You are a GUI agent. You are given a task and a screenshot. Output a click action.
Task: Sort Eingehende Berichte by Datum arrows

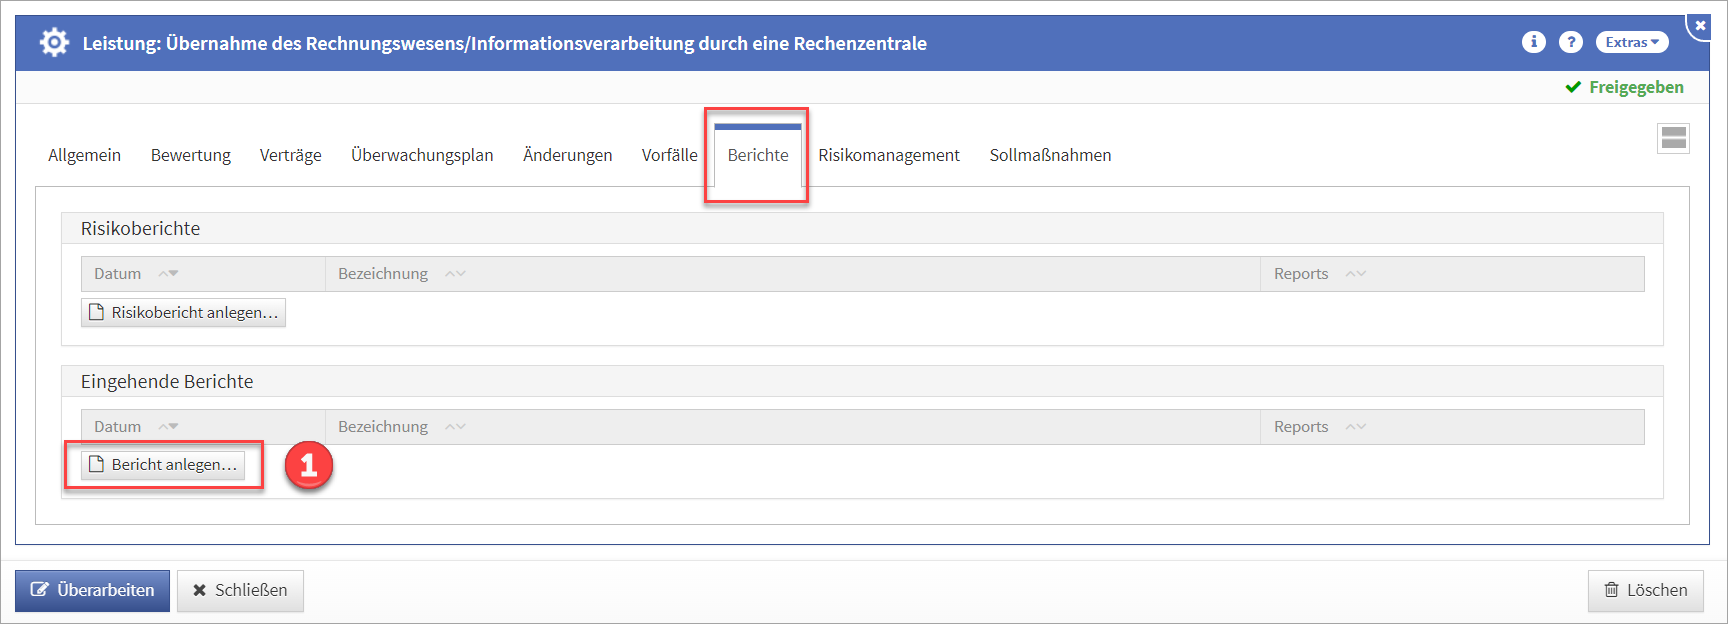pyautogui.click(x=168, y=427)
